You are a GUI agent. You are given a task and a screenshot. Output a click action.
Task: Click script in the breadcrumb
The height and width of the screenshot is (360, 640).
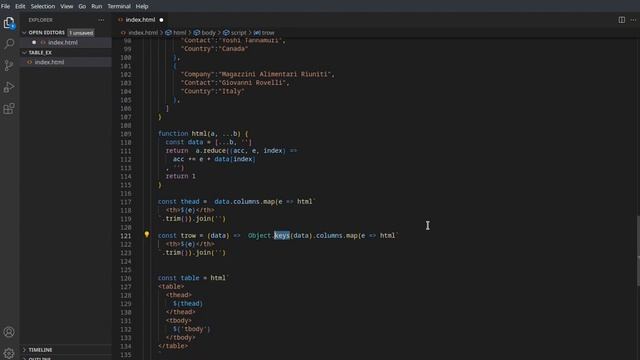238,33
